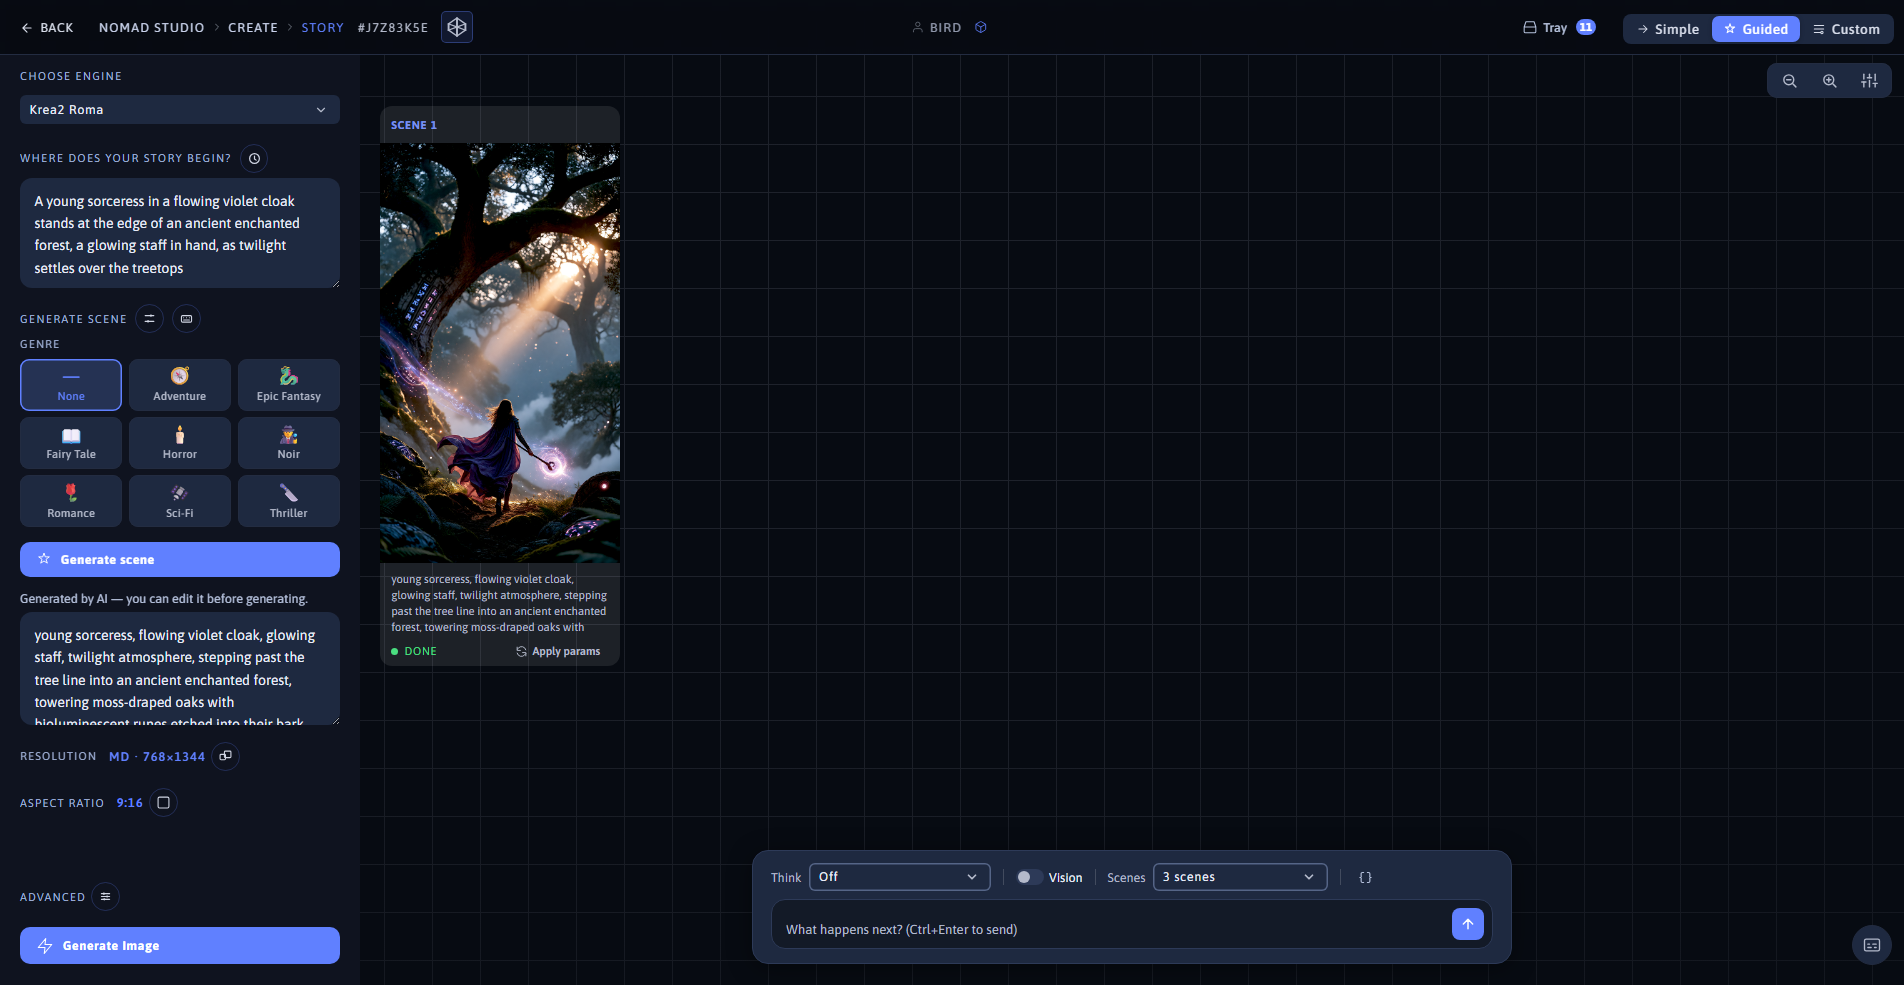
Task: Click the Scene 1 sorceress thumbnail
Action: tap(500, 353)
